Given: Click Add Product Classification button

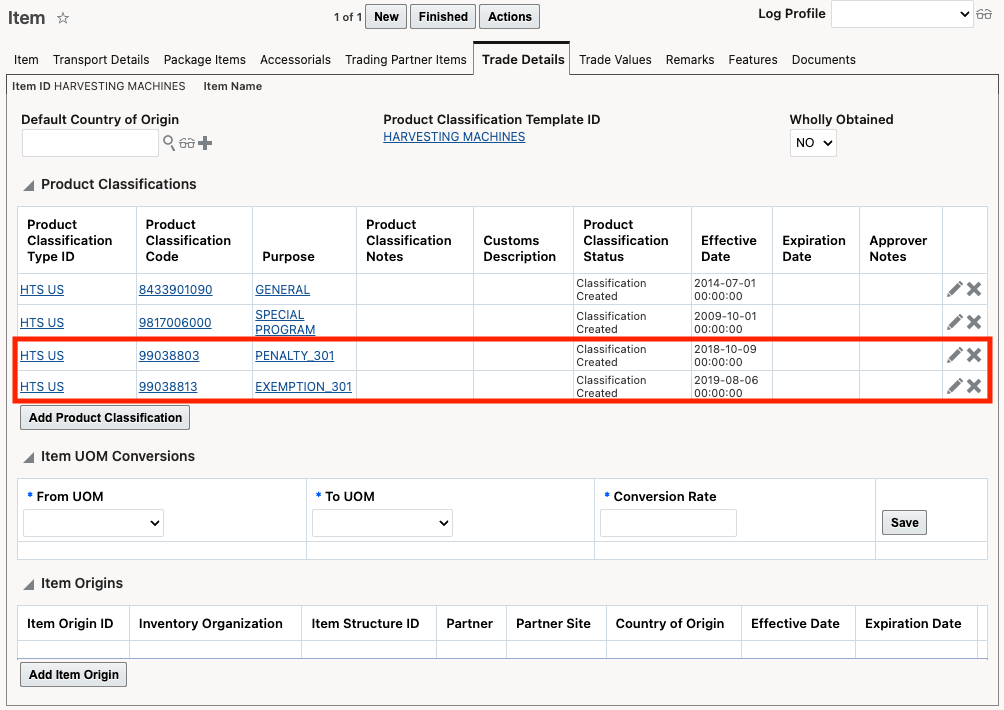Looking at the screenshot, I should tap(105, 417).
